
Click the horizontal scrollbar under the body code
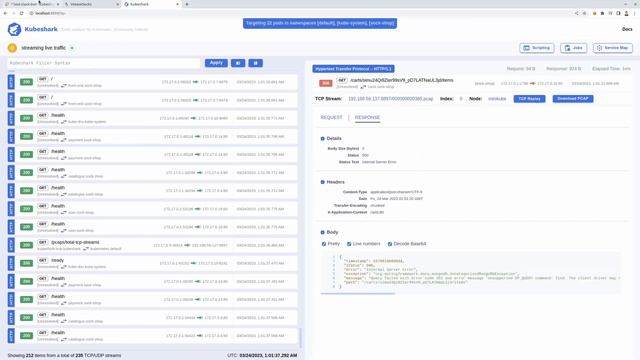(358, 293)
